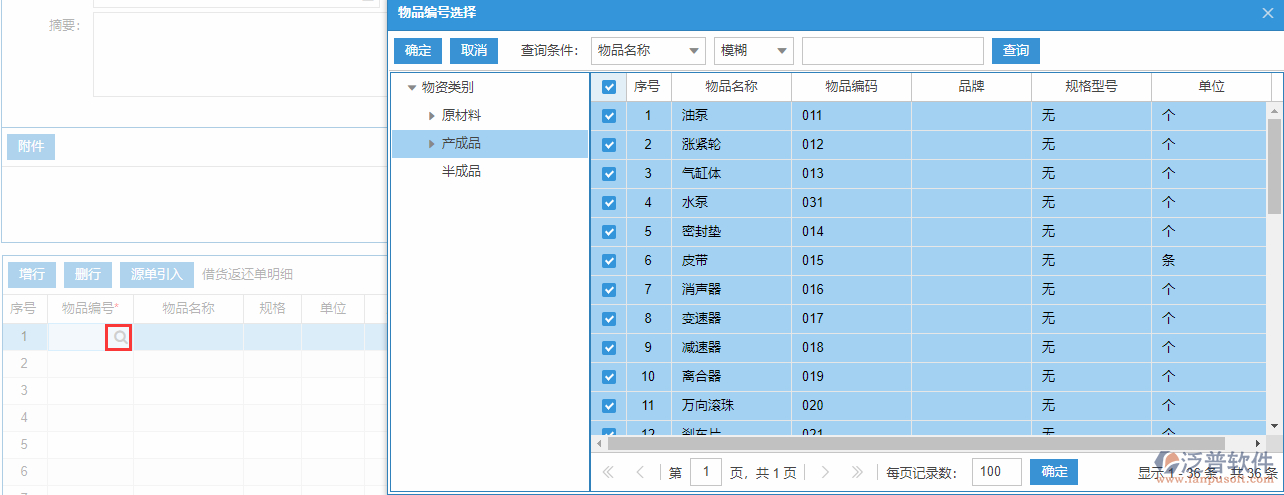Click the 油泵 item name cell
The image size is (1284, 495).
tap(731, 116)
